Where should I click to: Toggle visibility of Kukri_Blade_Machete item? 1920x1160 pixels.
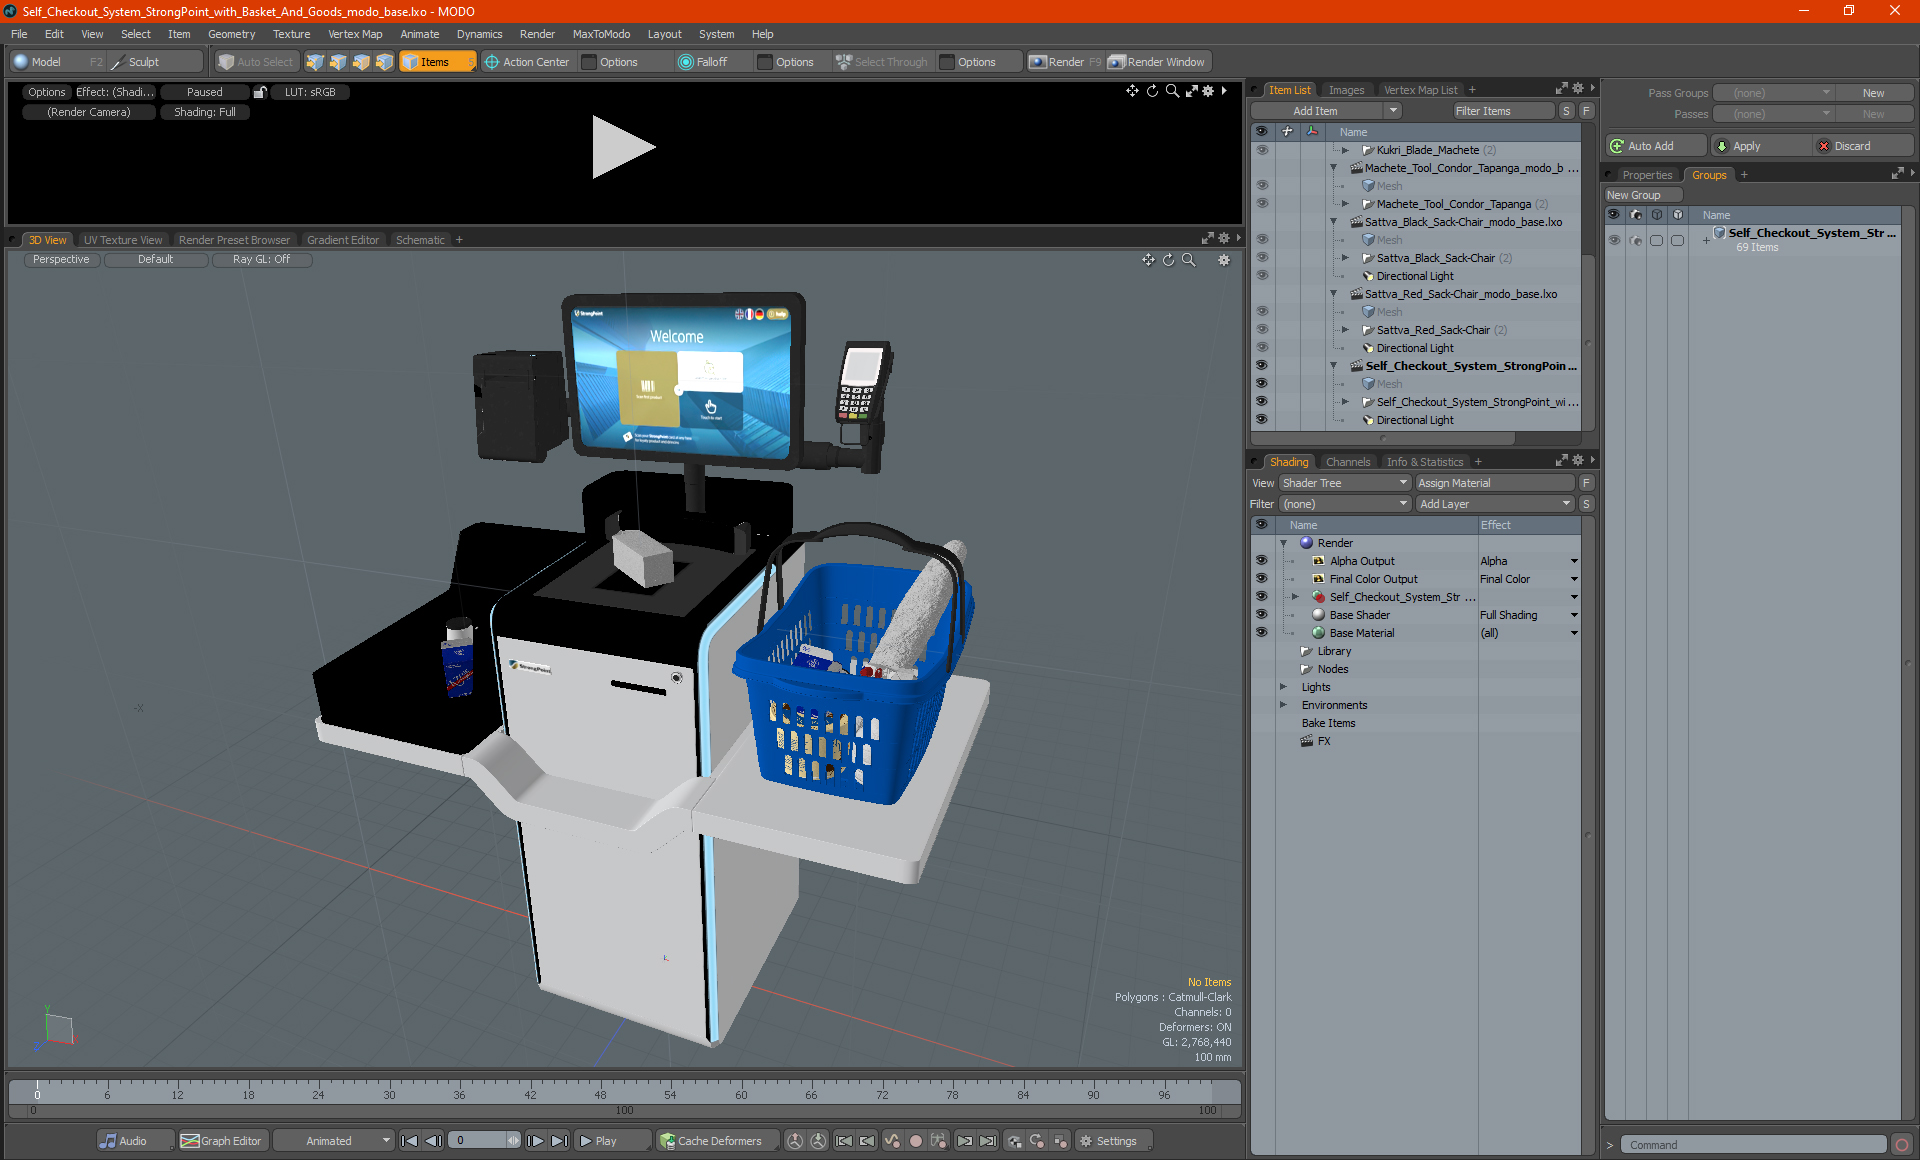click(1261, 150)
